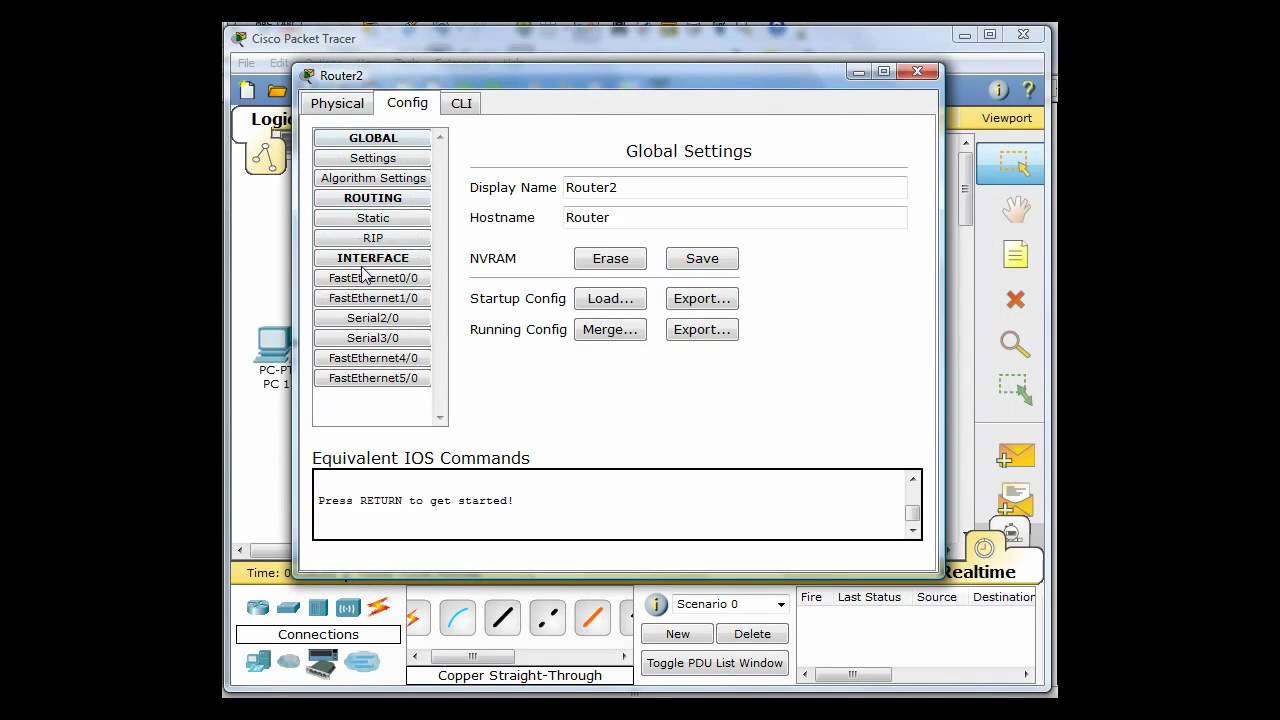Erase the NVRAM
1280x720 pixels.
[610, 258]
